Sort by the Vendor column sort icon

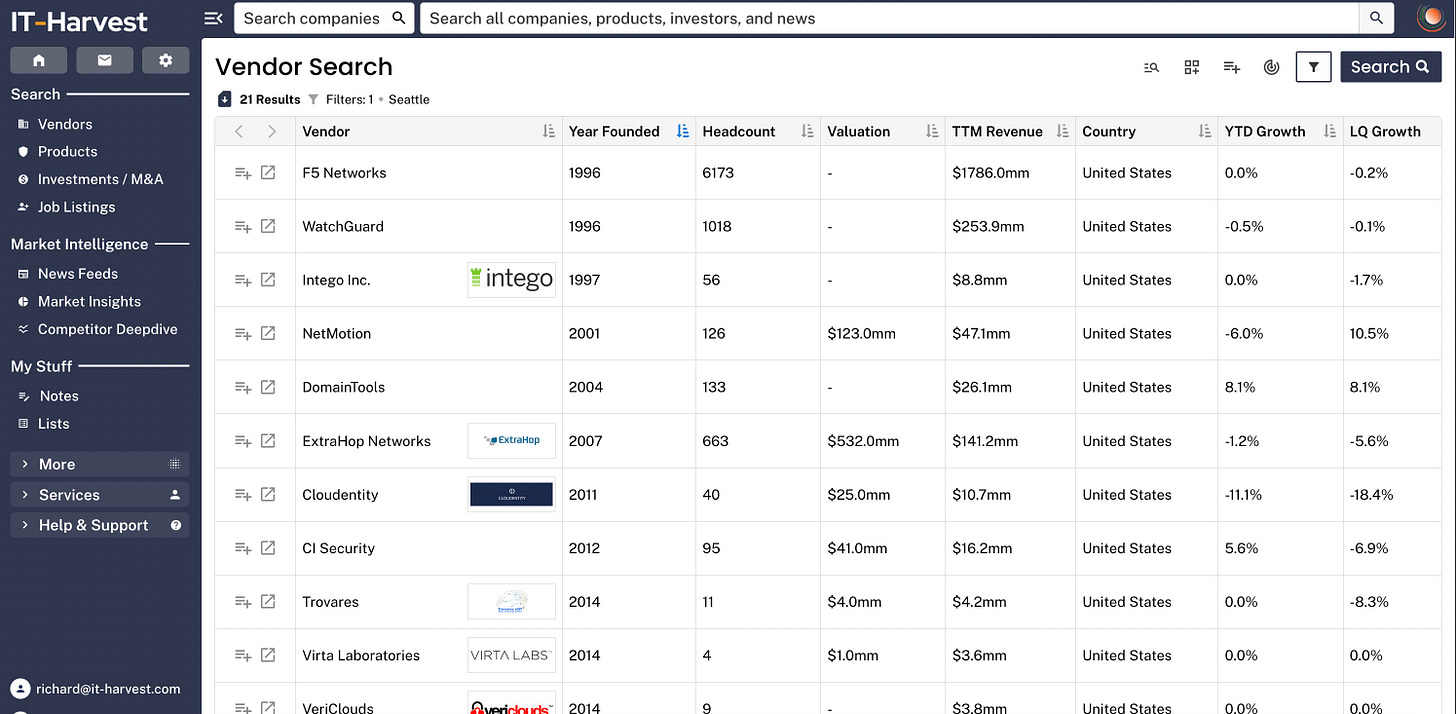tap(548, 131)
